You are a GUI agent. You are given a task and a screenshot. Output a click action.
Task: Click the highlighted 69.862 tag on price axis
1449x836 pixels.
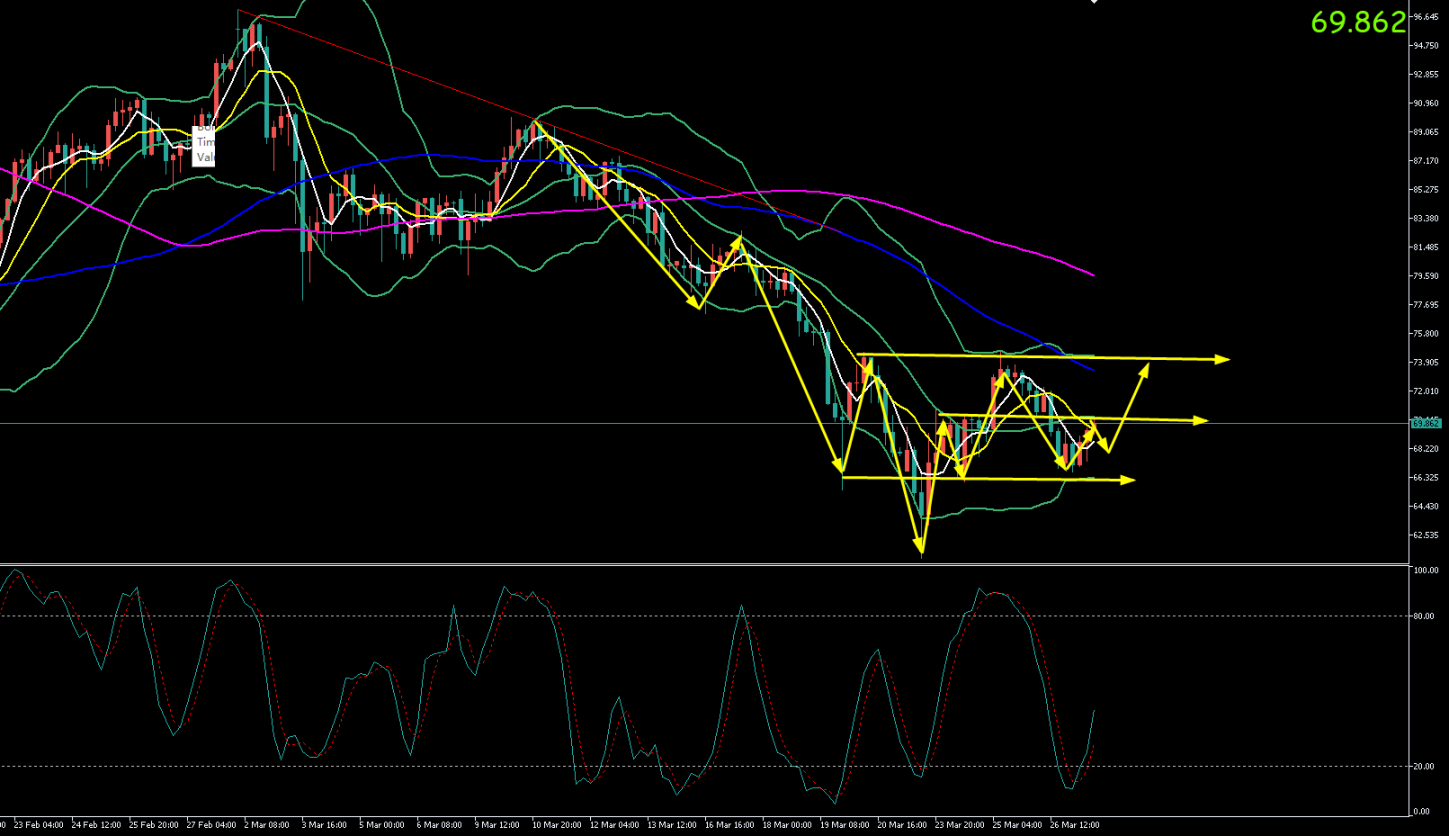pos(1425,423)
